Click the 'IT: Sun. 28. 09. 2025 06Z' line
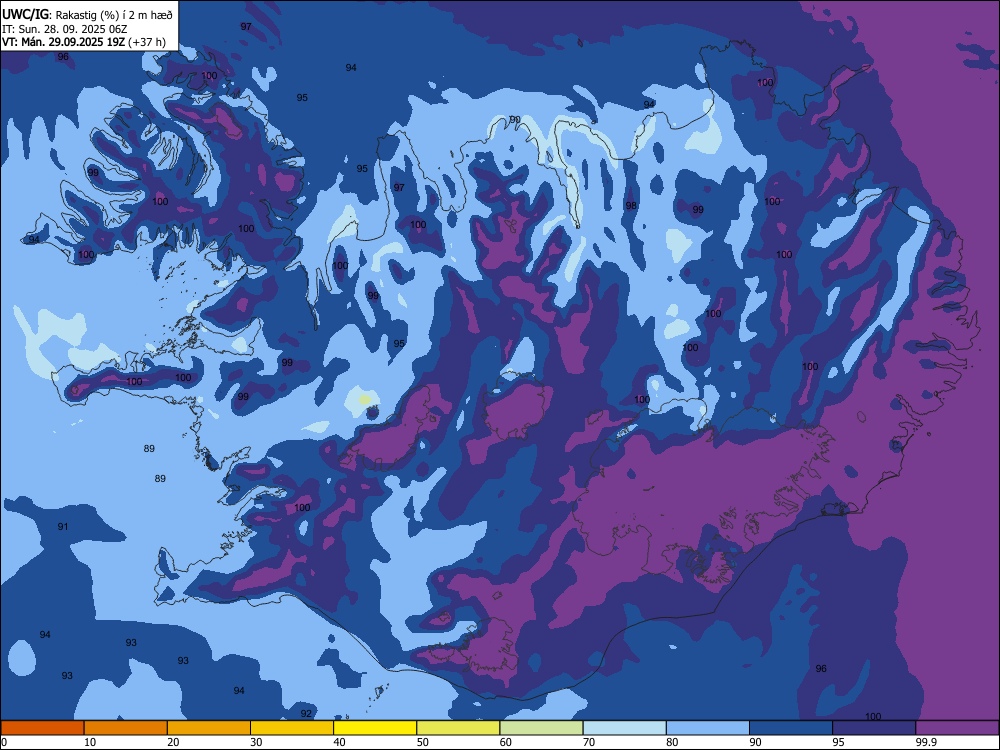The width and height of the screenshot is (1000, 750). pos(64,29)
